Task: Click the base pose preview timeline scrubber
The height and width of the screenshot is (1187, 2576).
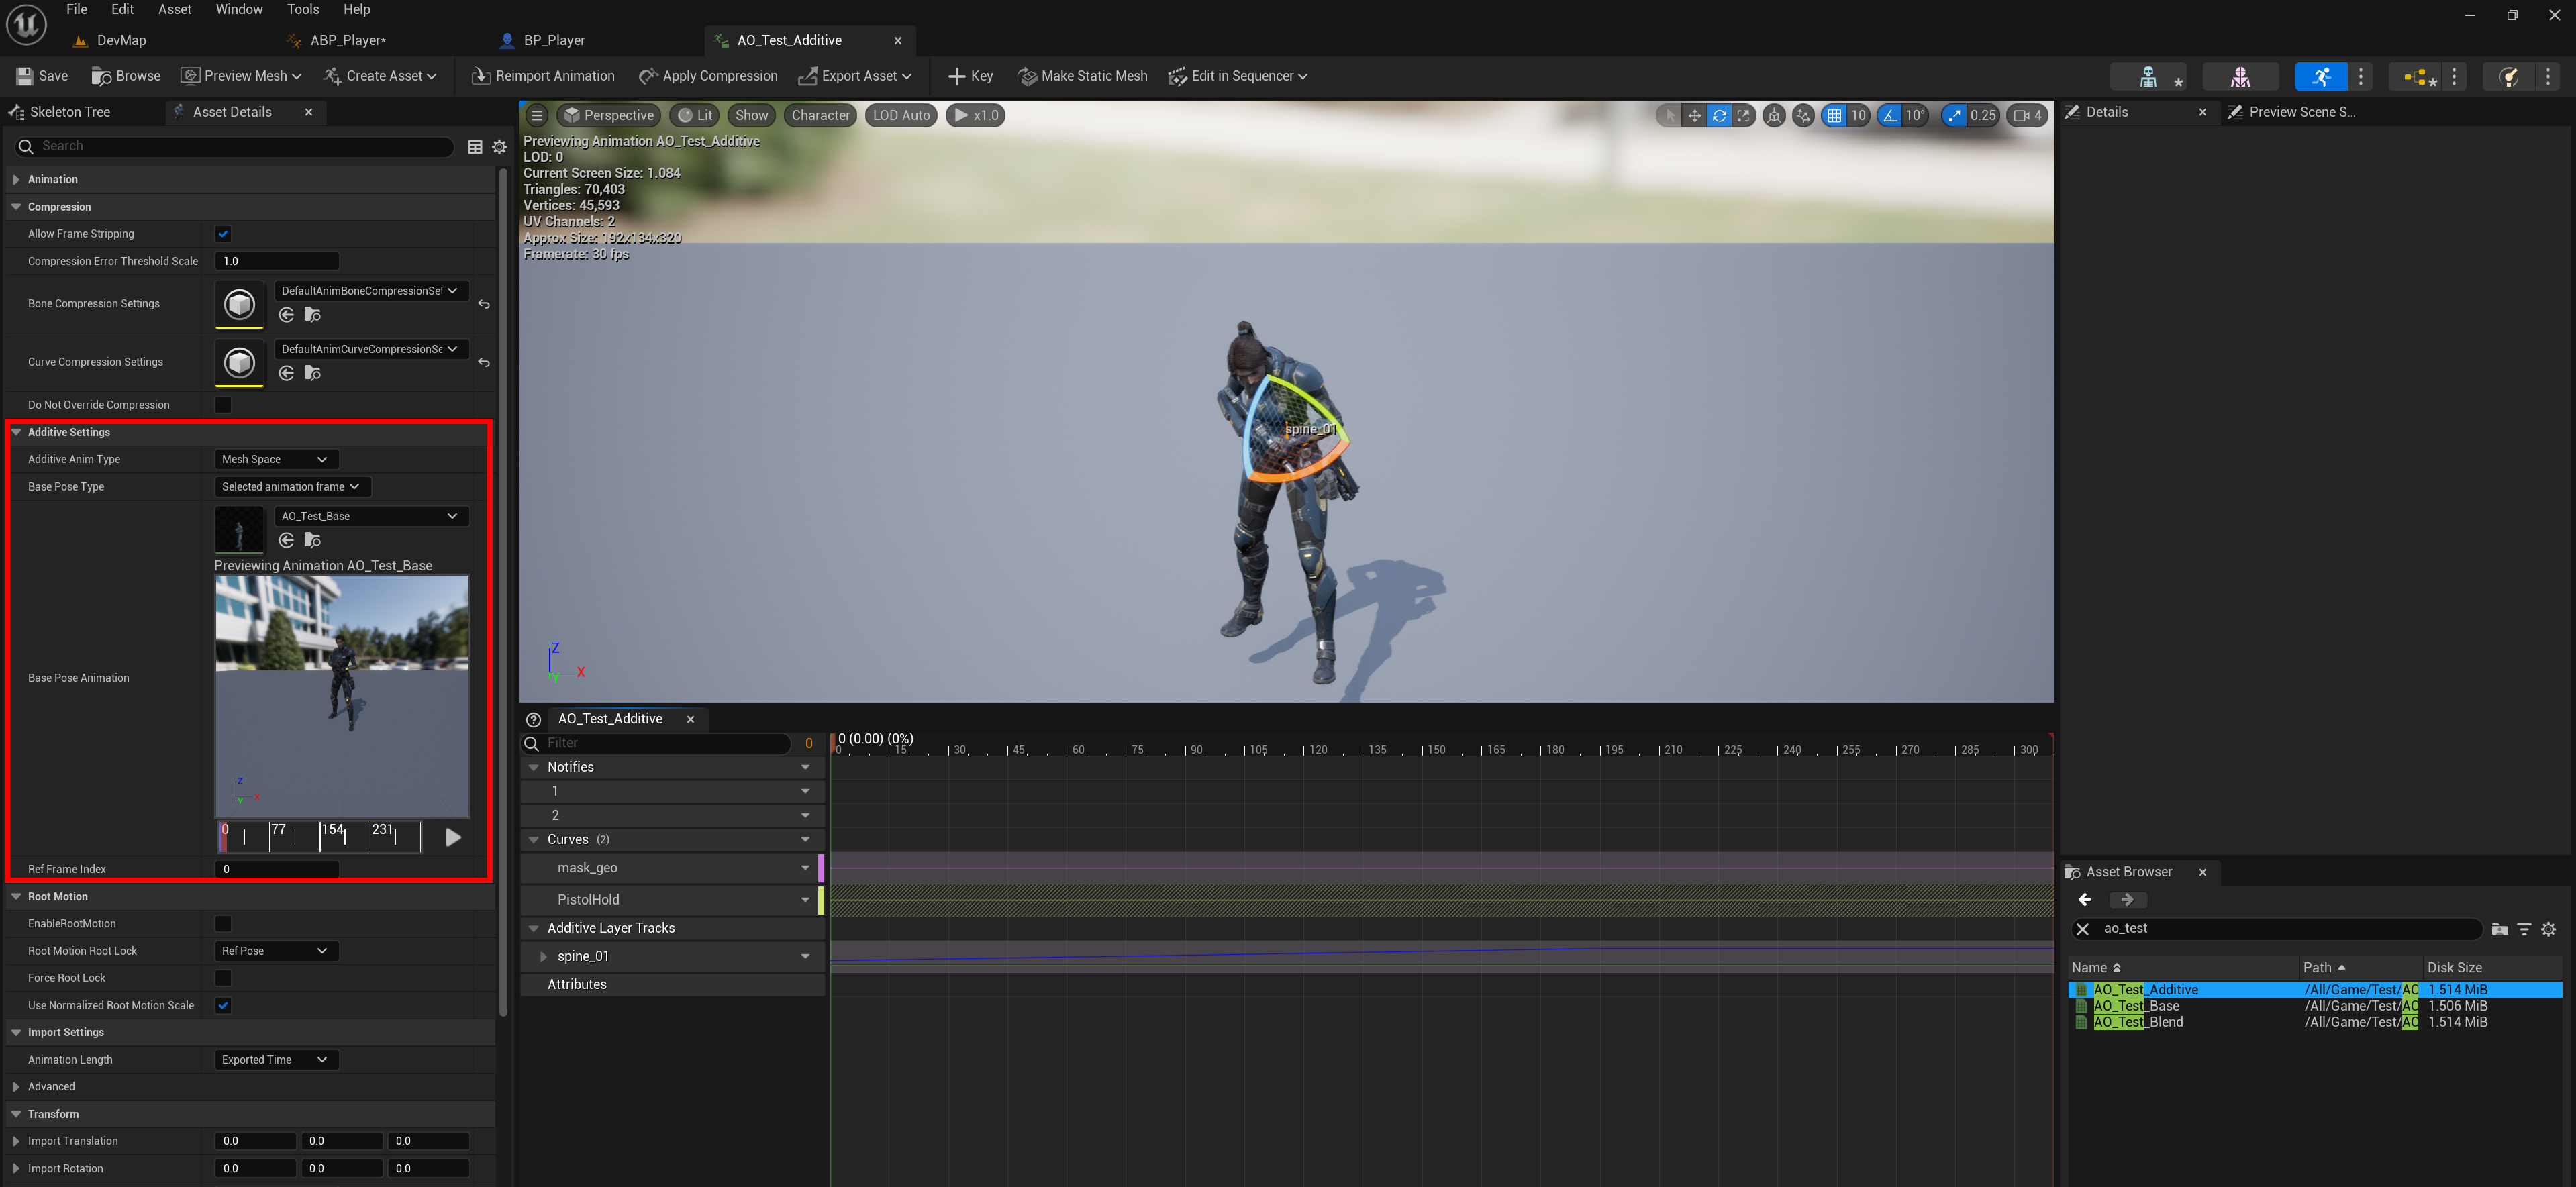Action: point(319,837)
